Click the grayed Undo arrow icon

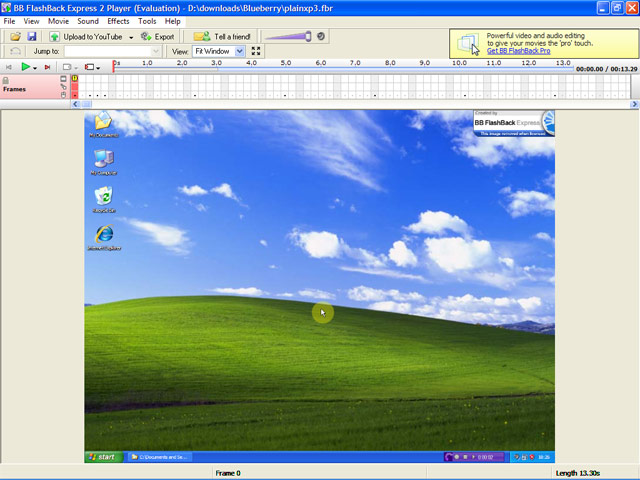pyautogui.click(x=15, y=51)
